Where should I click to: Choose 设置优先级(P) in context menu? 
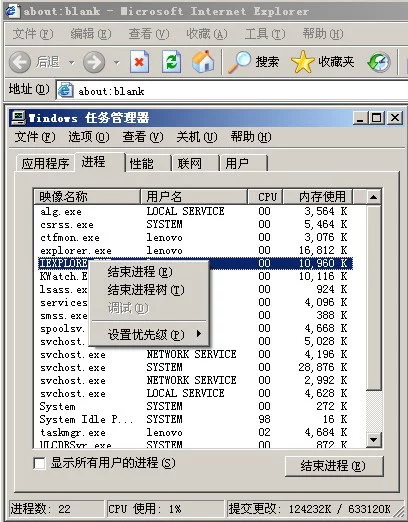[x=149, y=334]
